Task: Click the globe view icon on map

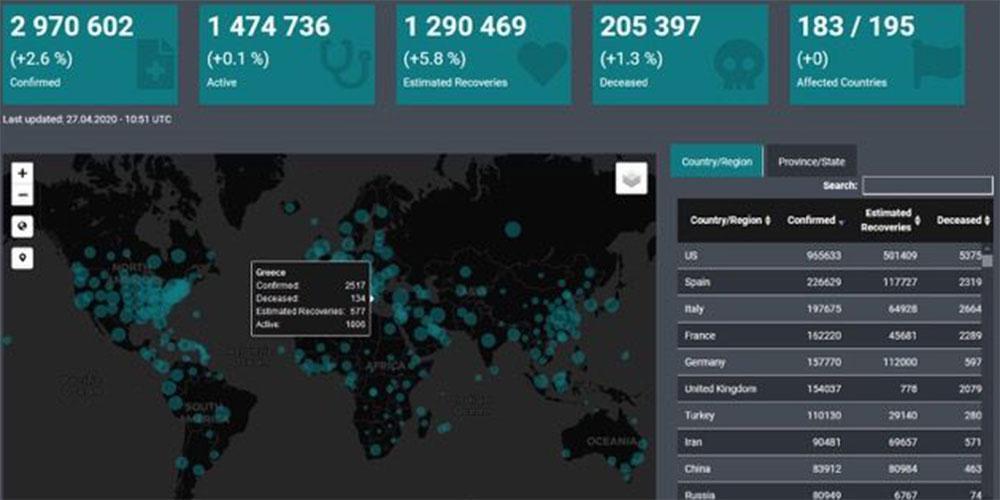Action: coord(23,227)
